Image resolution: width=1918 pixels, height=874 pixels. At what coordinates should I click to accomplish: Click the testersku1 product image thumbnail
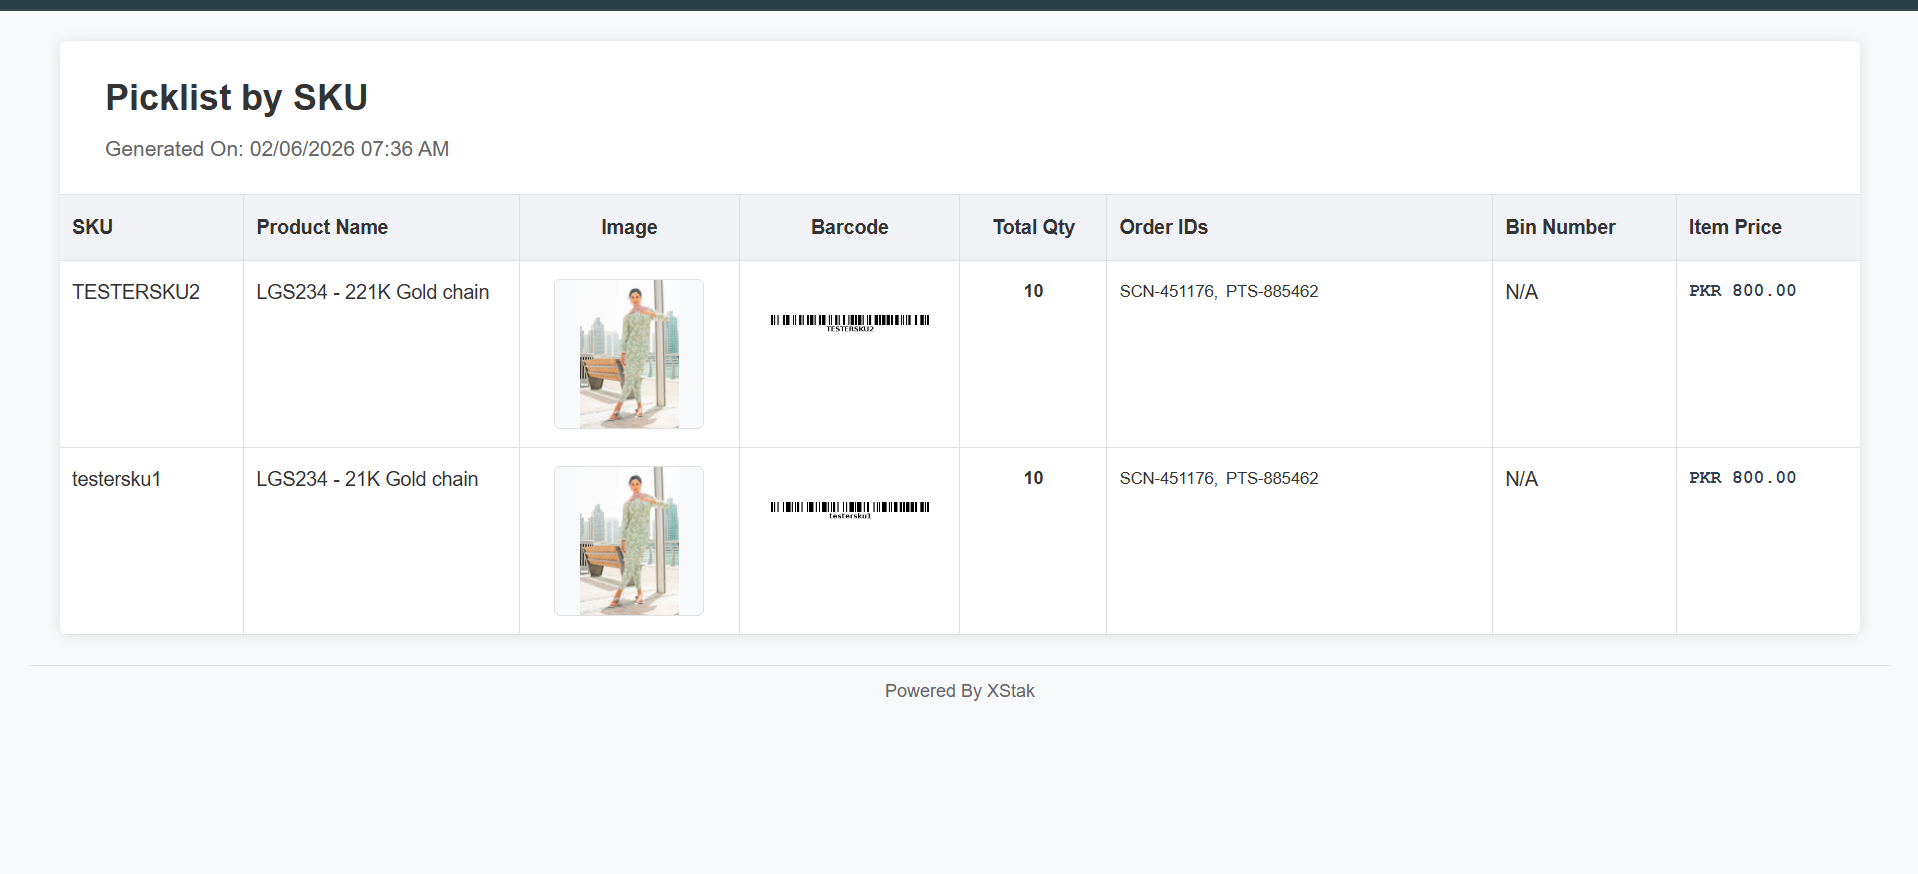click(x=629, y=541)
